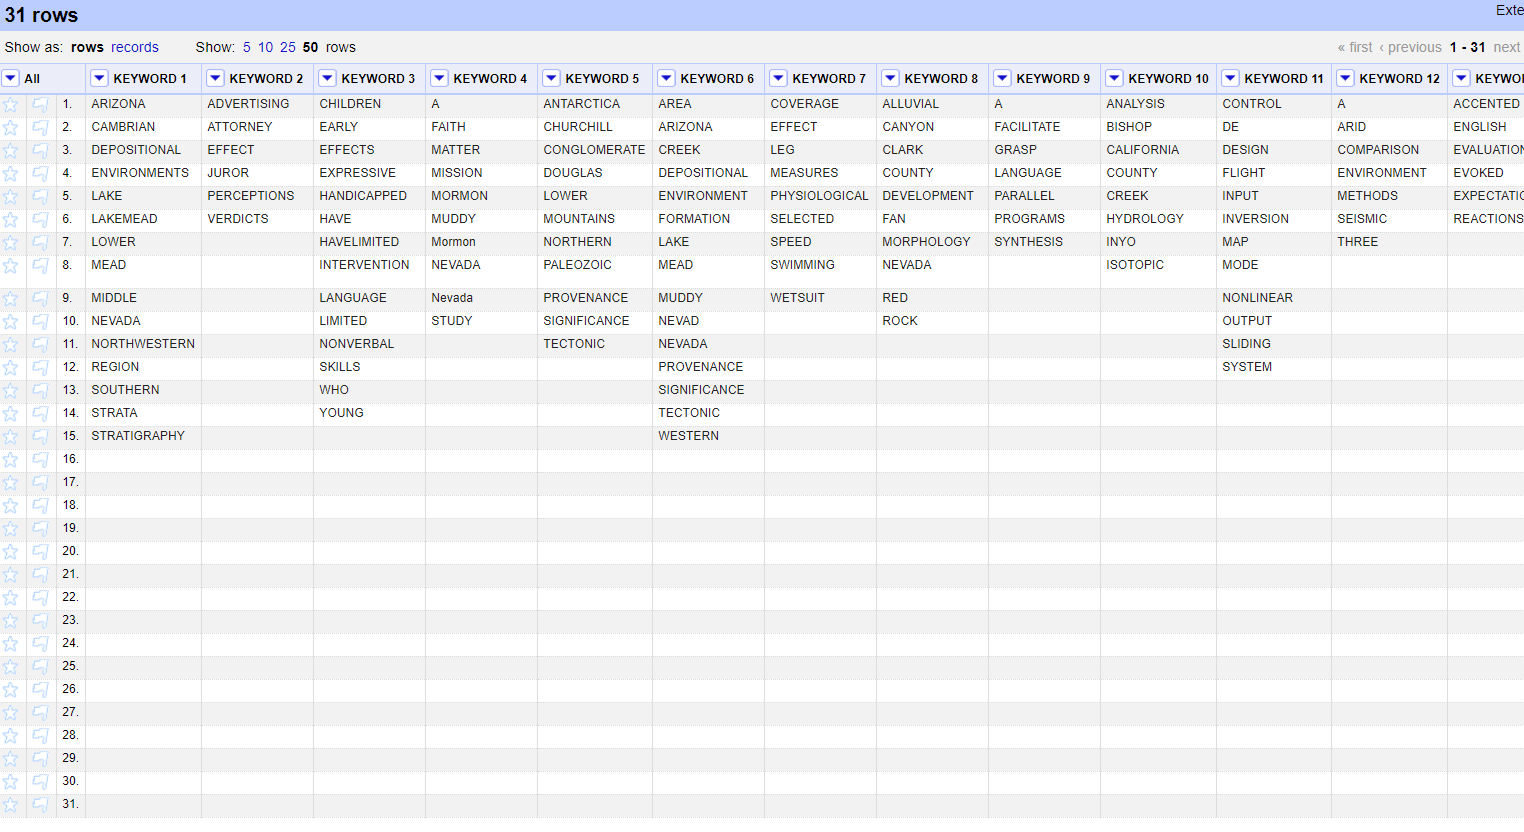Viewport: 1524px width, 832px height.
Task: Flag row 31
Action: tap(40, 804)
